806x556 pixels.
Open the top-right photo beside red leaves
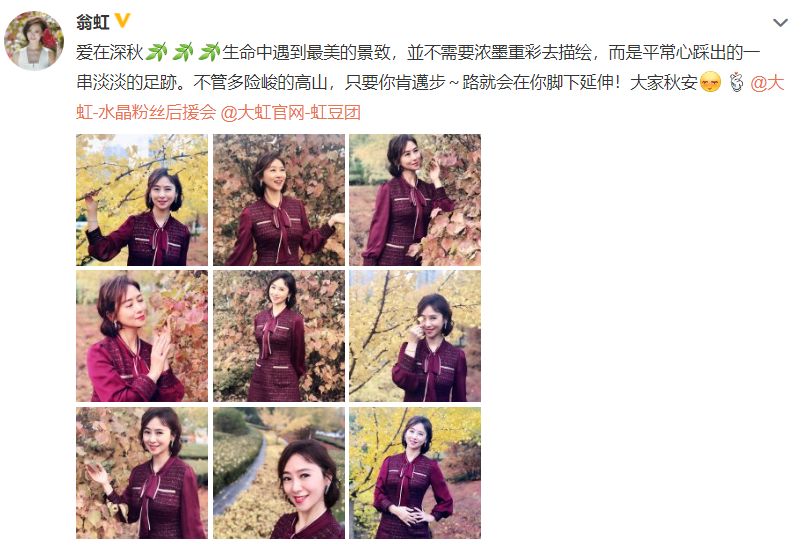tap(415, 200)
